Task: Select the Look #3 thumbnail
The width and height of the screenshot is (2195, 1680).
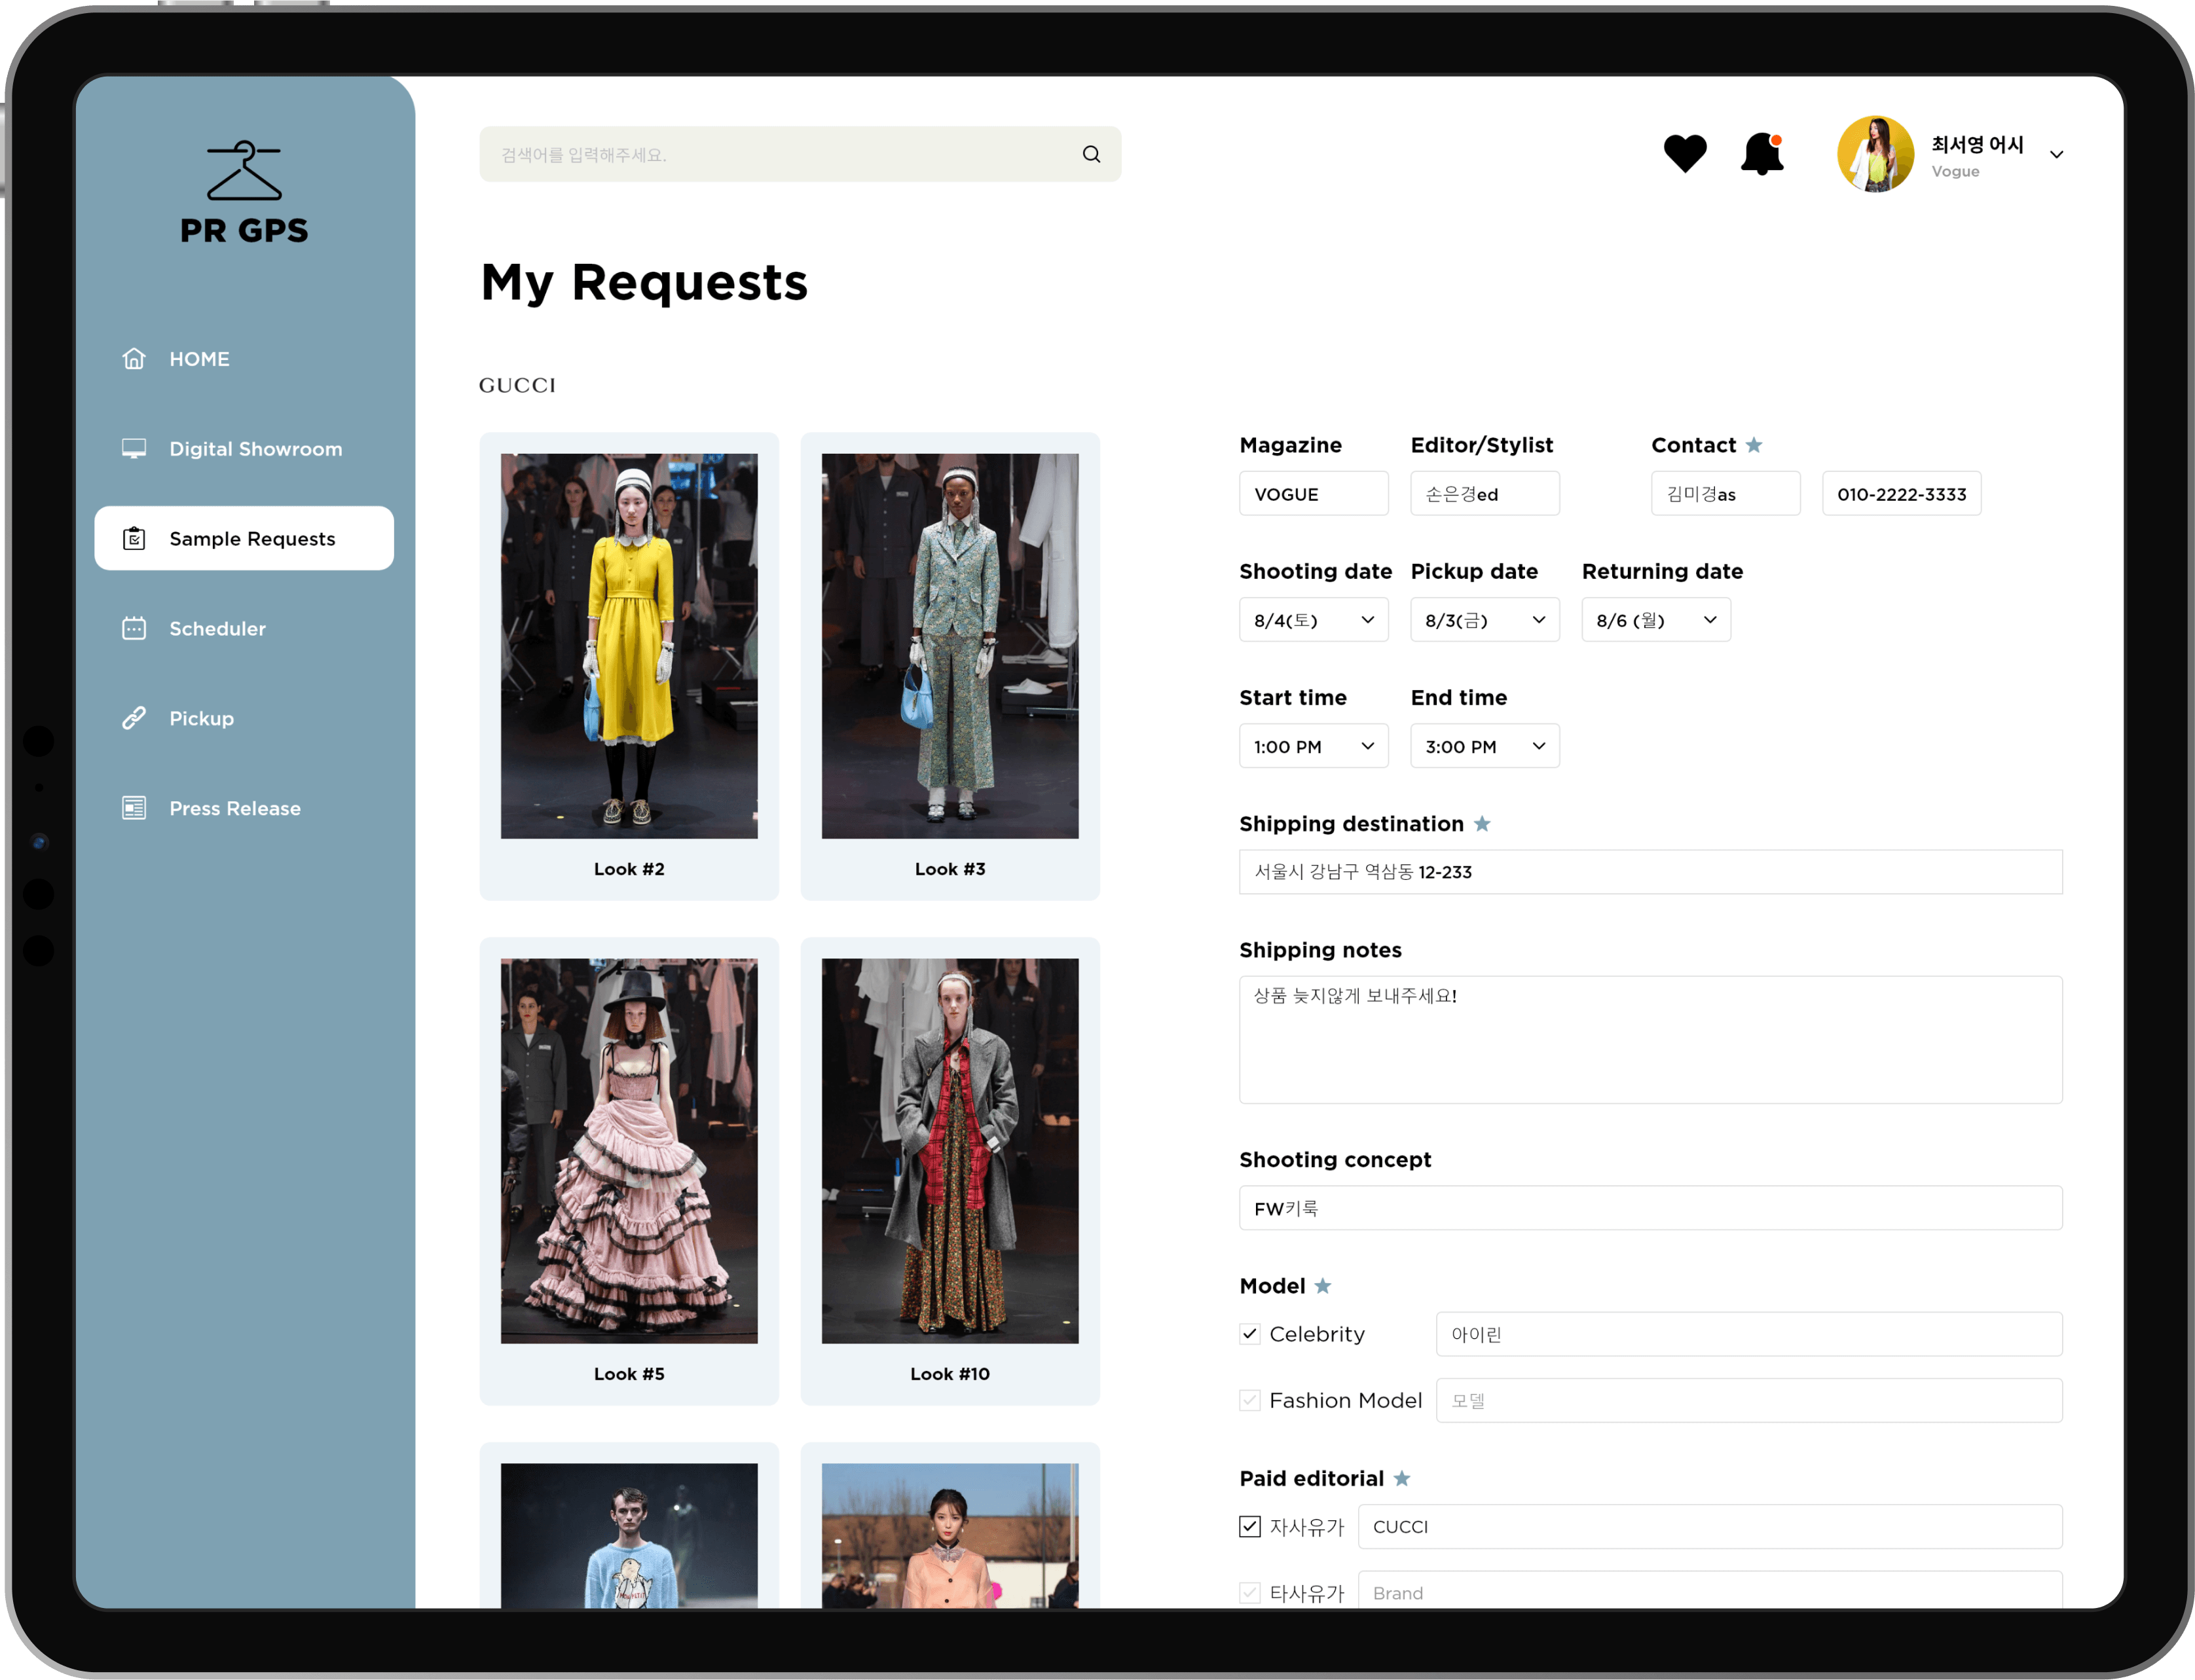Action: 950,646
